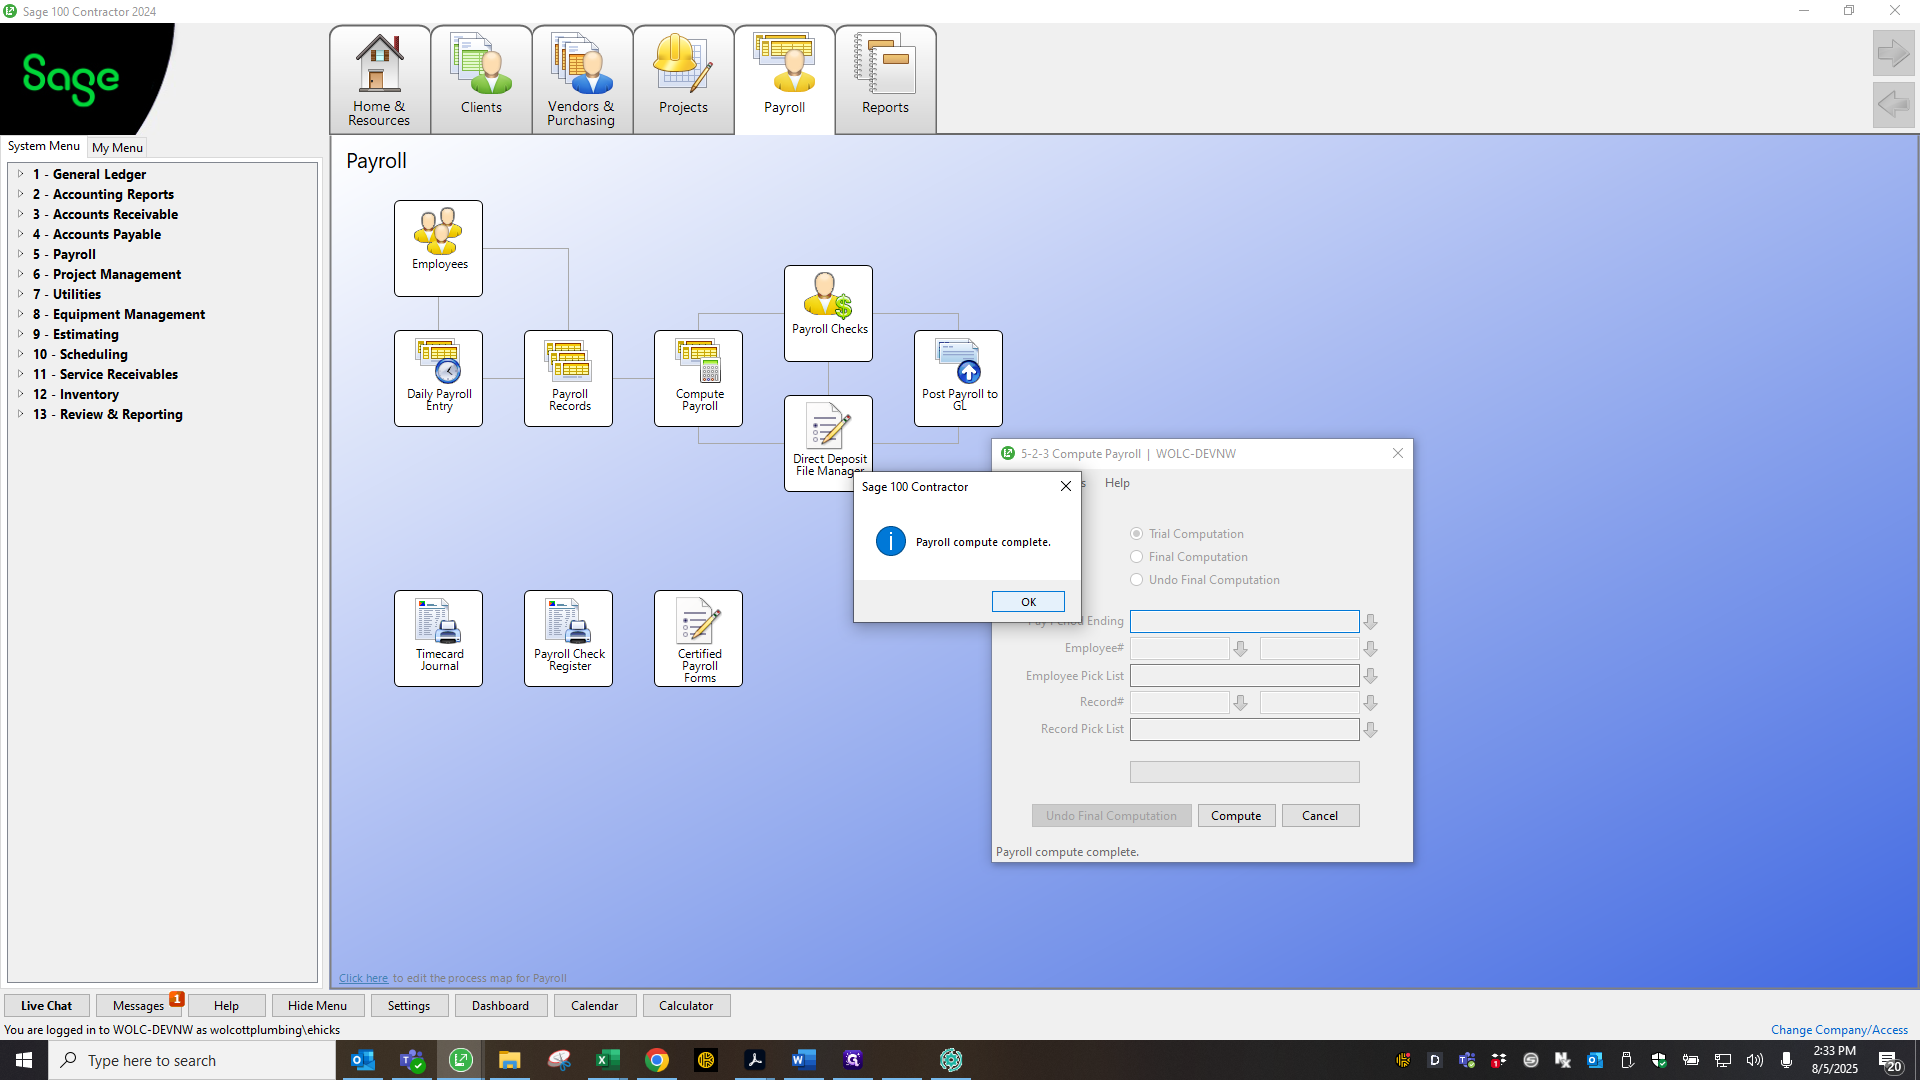Viewport: 1920px width, 1080px height.
Task: Switch to My Menu tab
Action: click(x=117, y=147)
